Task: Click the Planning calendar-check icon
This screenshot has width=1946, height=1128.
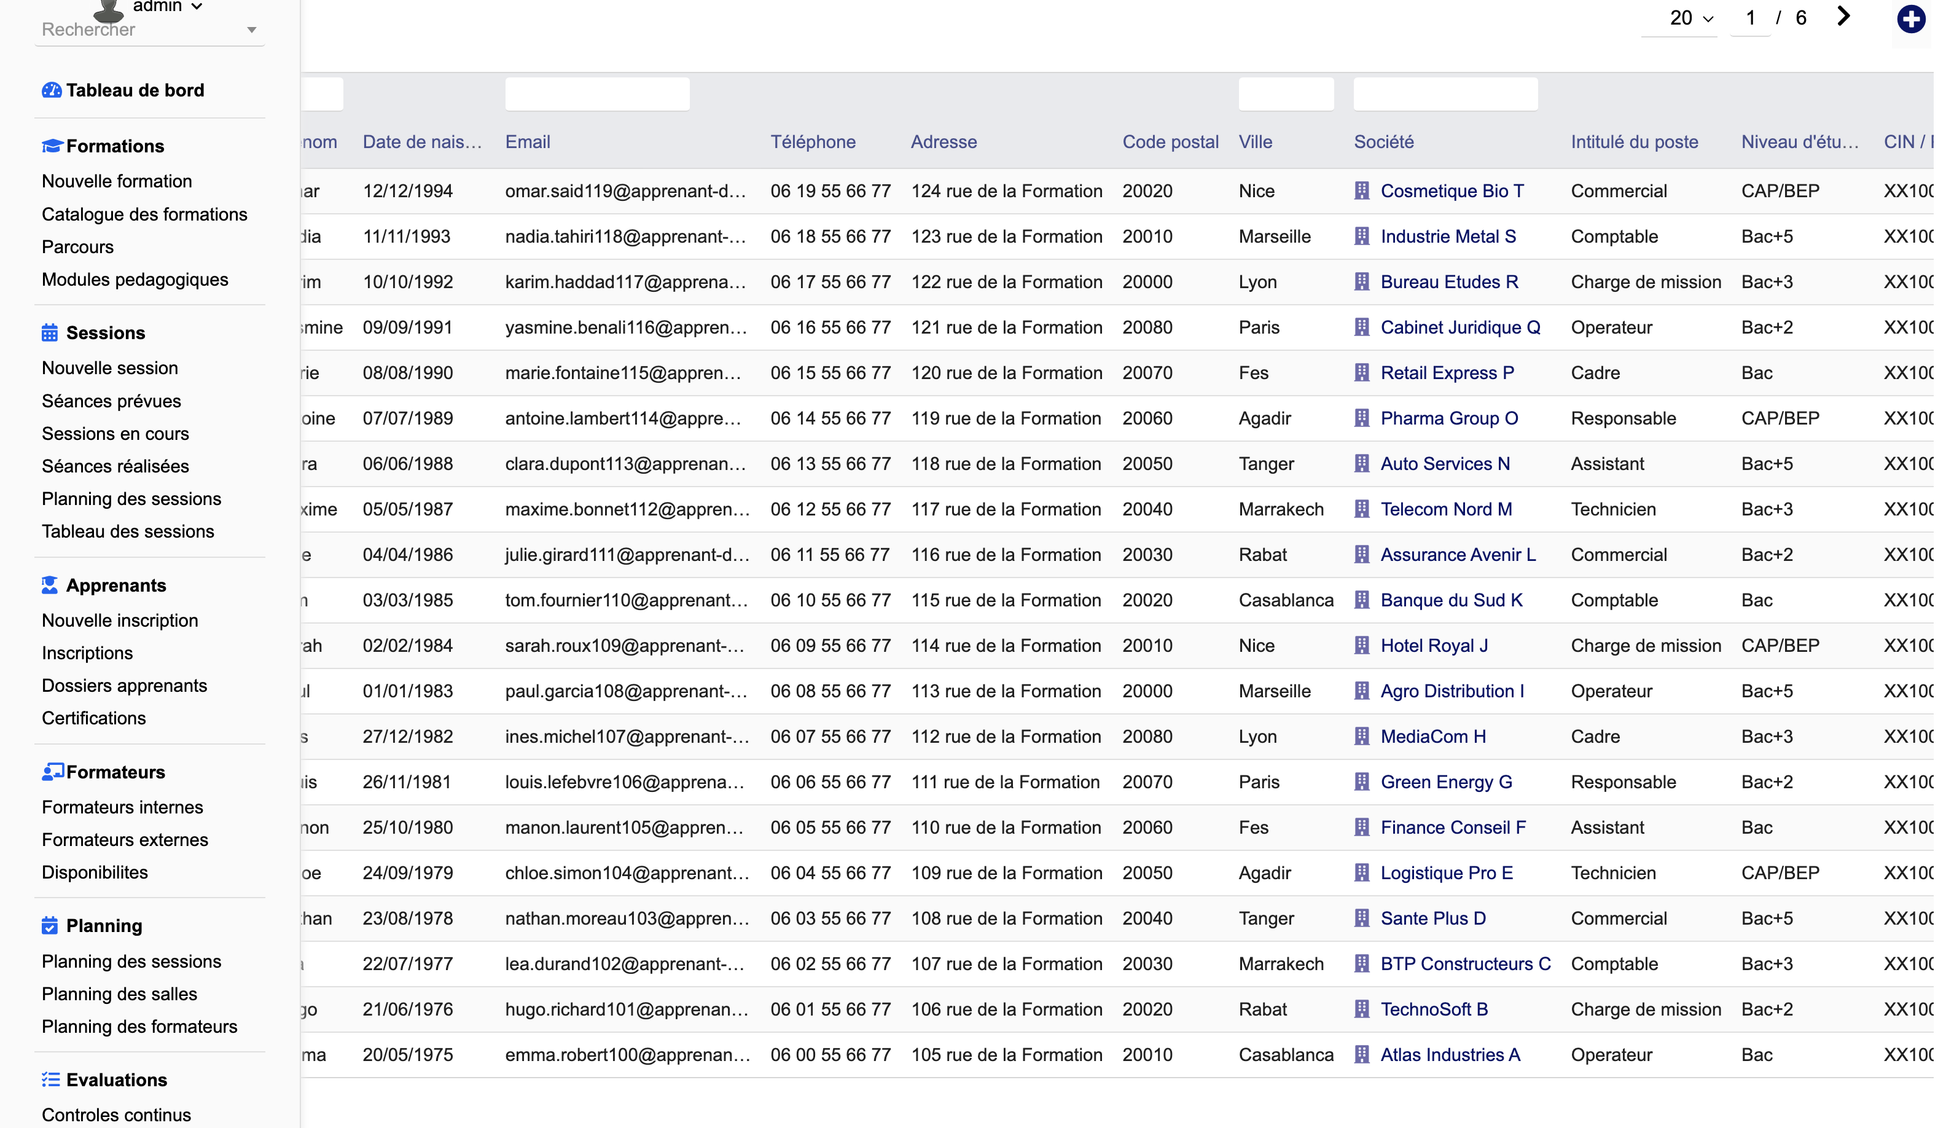Action: [50, 926]
